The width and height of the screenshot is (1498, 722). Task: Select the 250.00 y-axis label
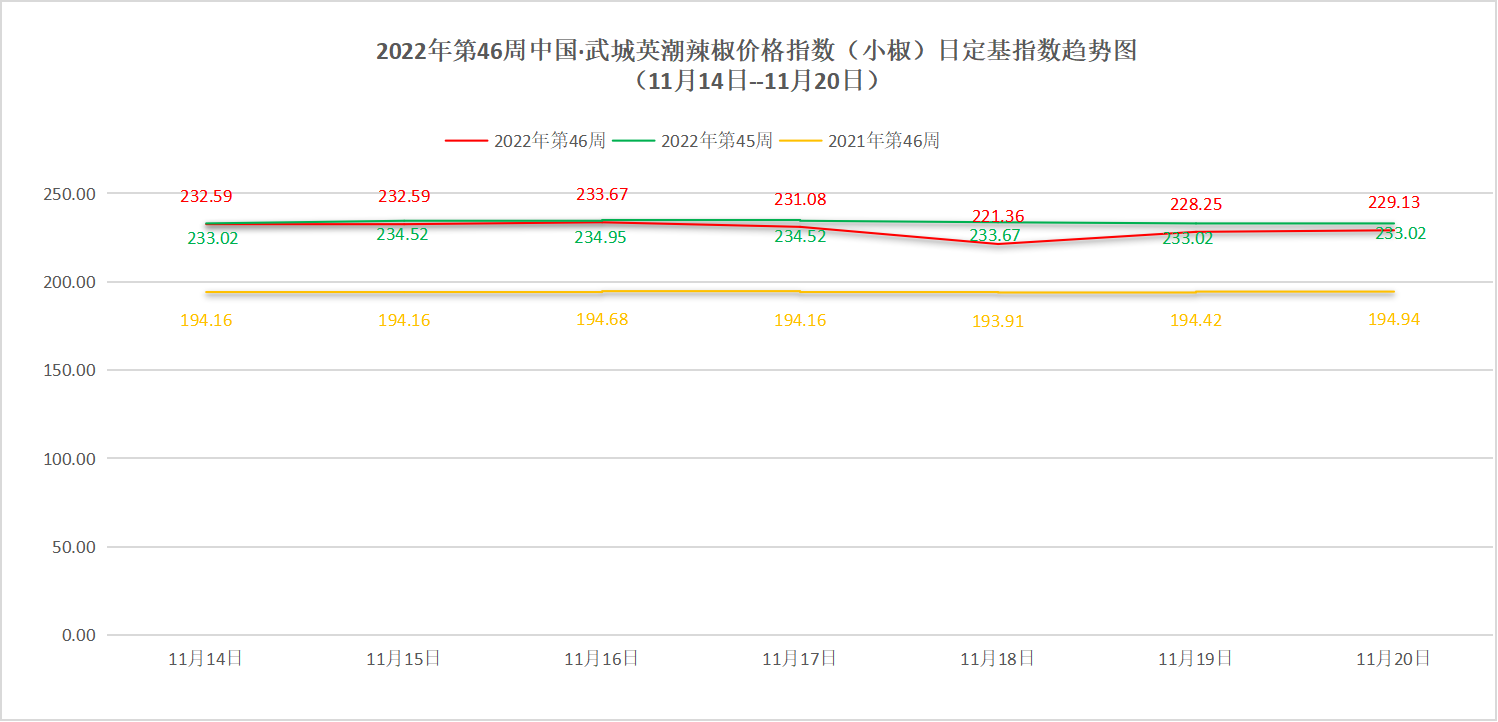click(x=72, y=194)
